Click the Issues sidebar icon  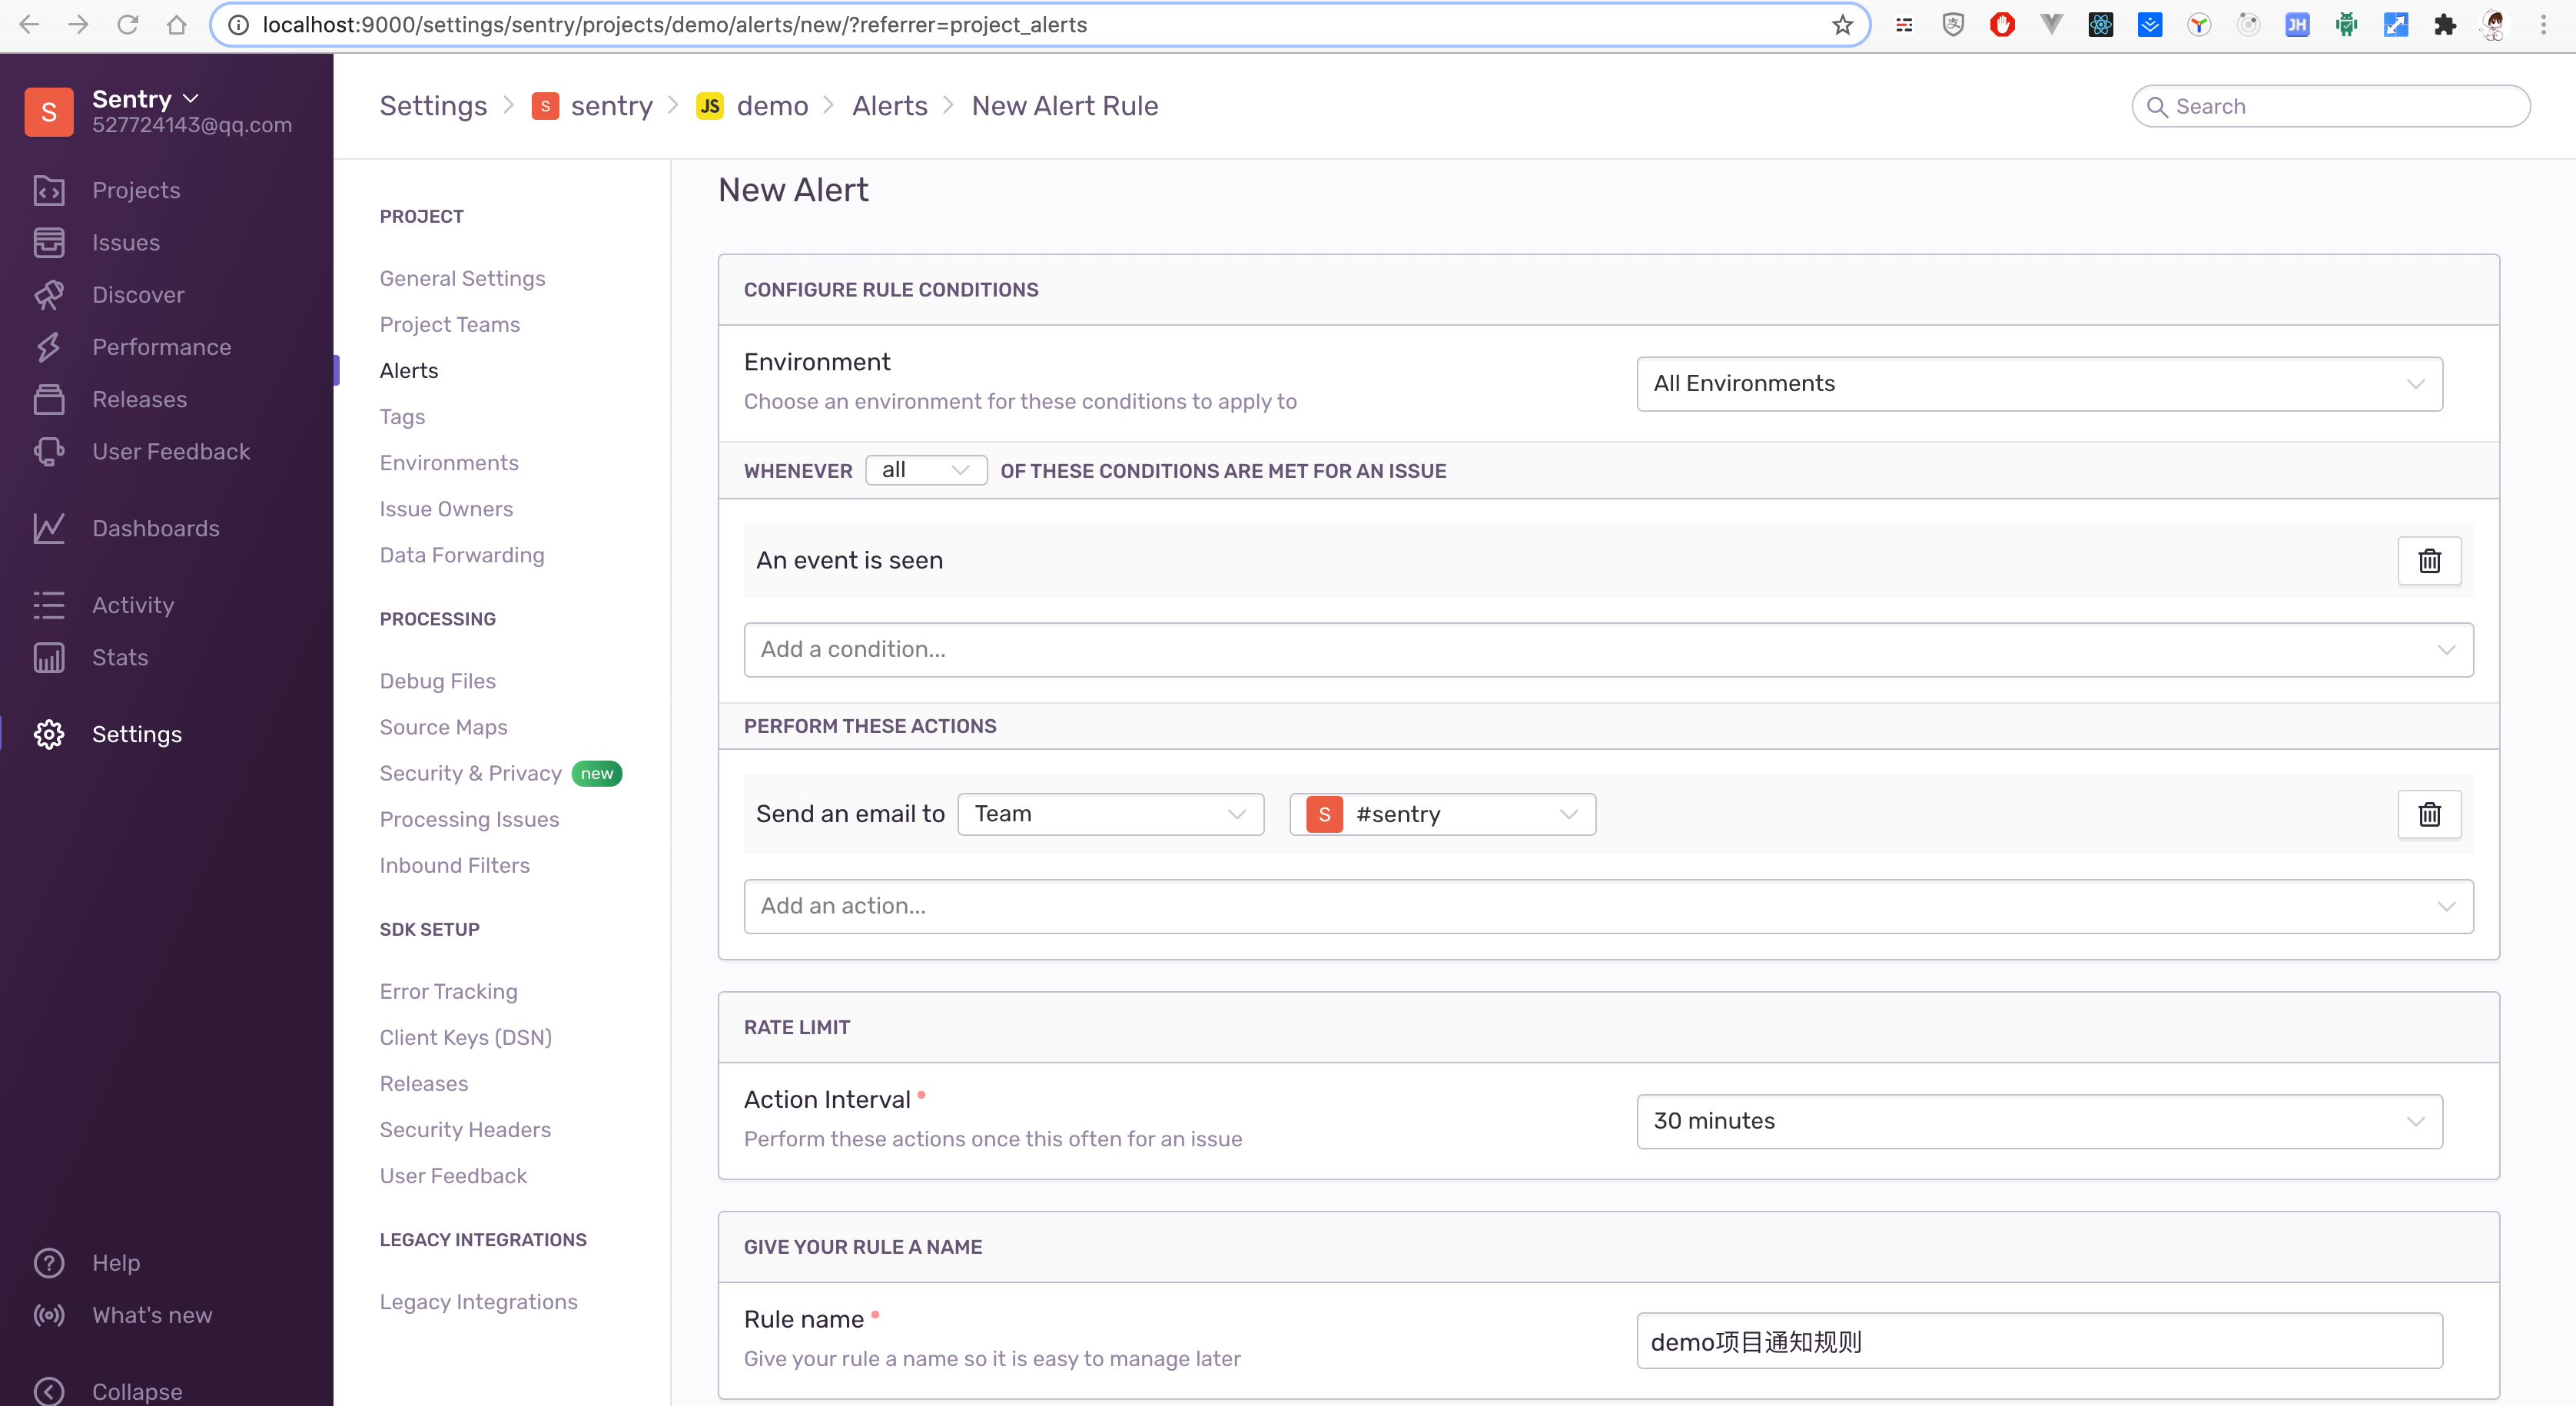pyautogui.click(x=49, y=242)
